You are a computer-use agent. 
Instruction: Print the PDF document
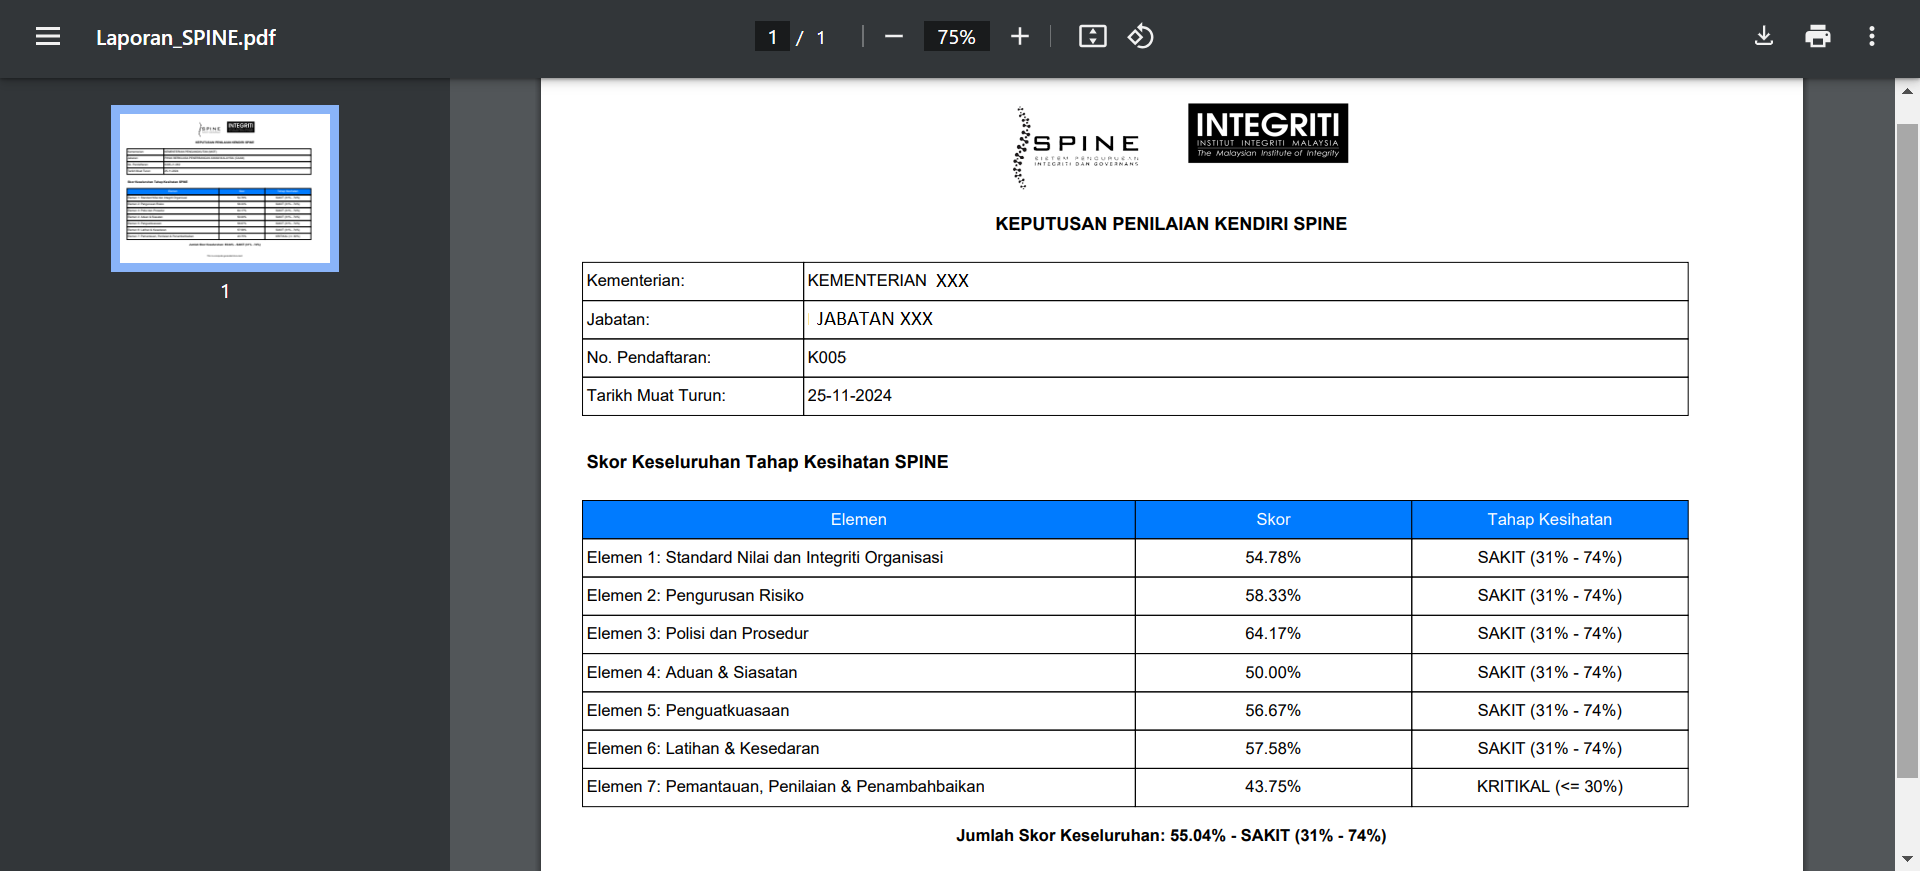[1817, 37]
